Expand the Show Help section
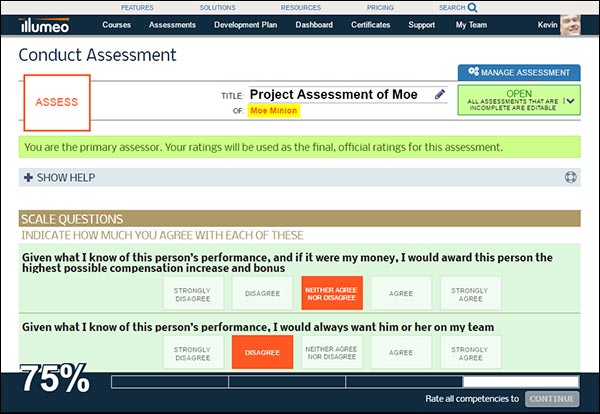600x414 pixels. (300, 178)
